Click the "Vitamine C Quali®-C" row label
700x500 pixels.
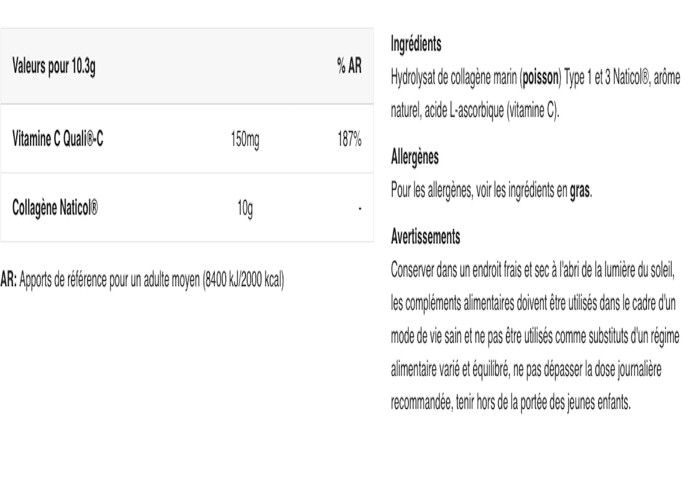[58, 140]
